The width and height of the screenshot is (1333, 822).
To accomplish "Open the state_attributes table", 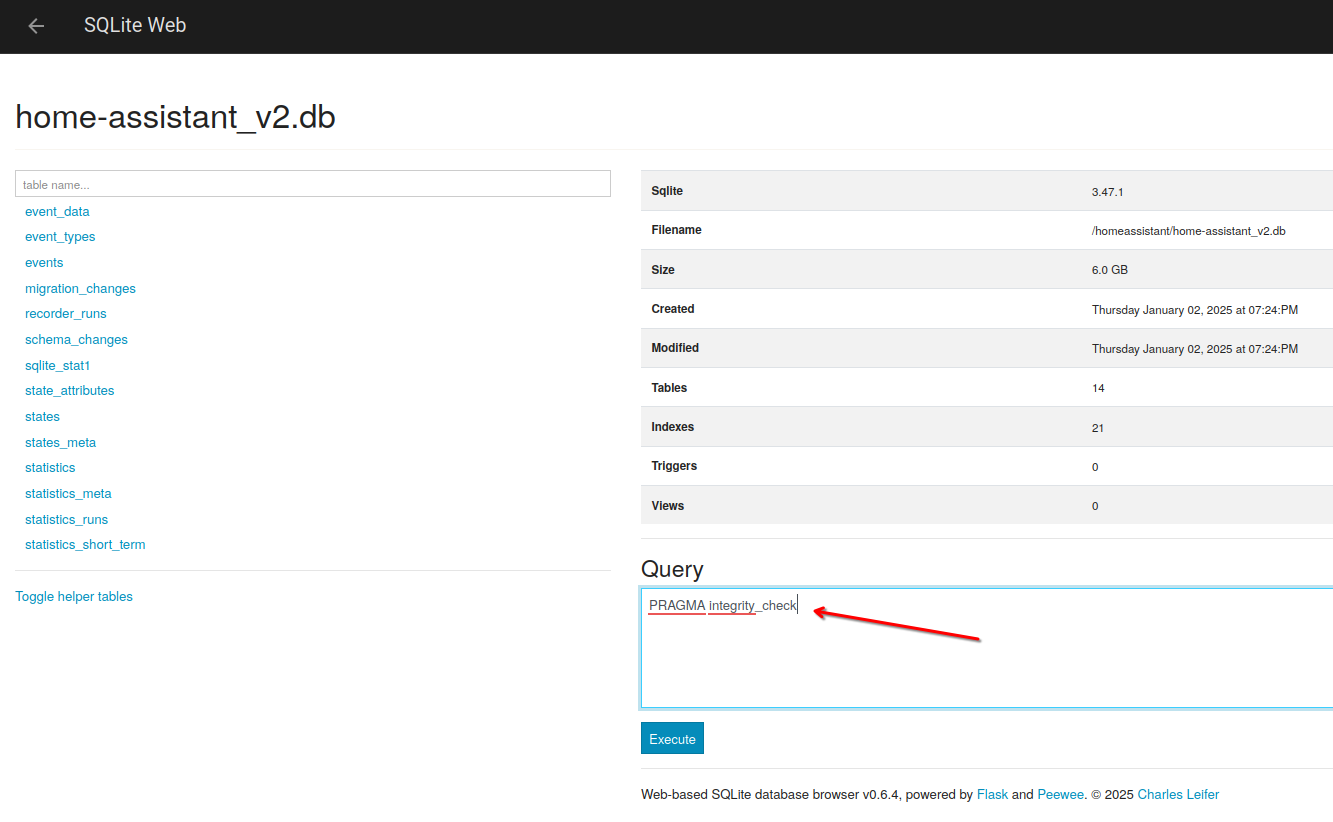I will click(69, 391).
